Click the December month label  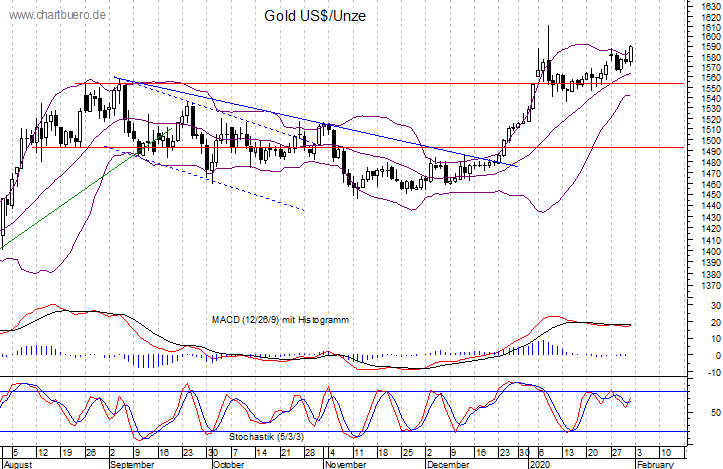click(x=446, y=464)
